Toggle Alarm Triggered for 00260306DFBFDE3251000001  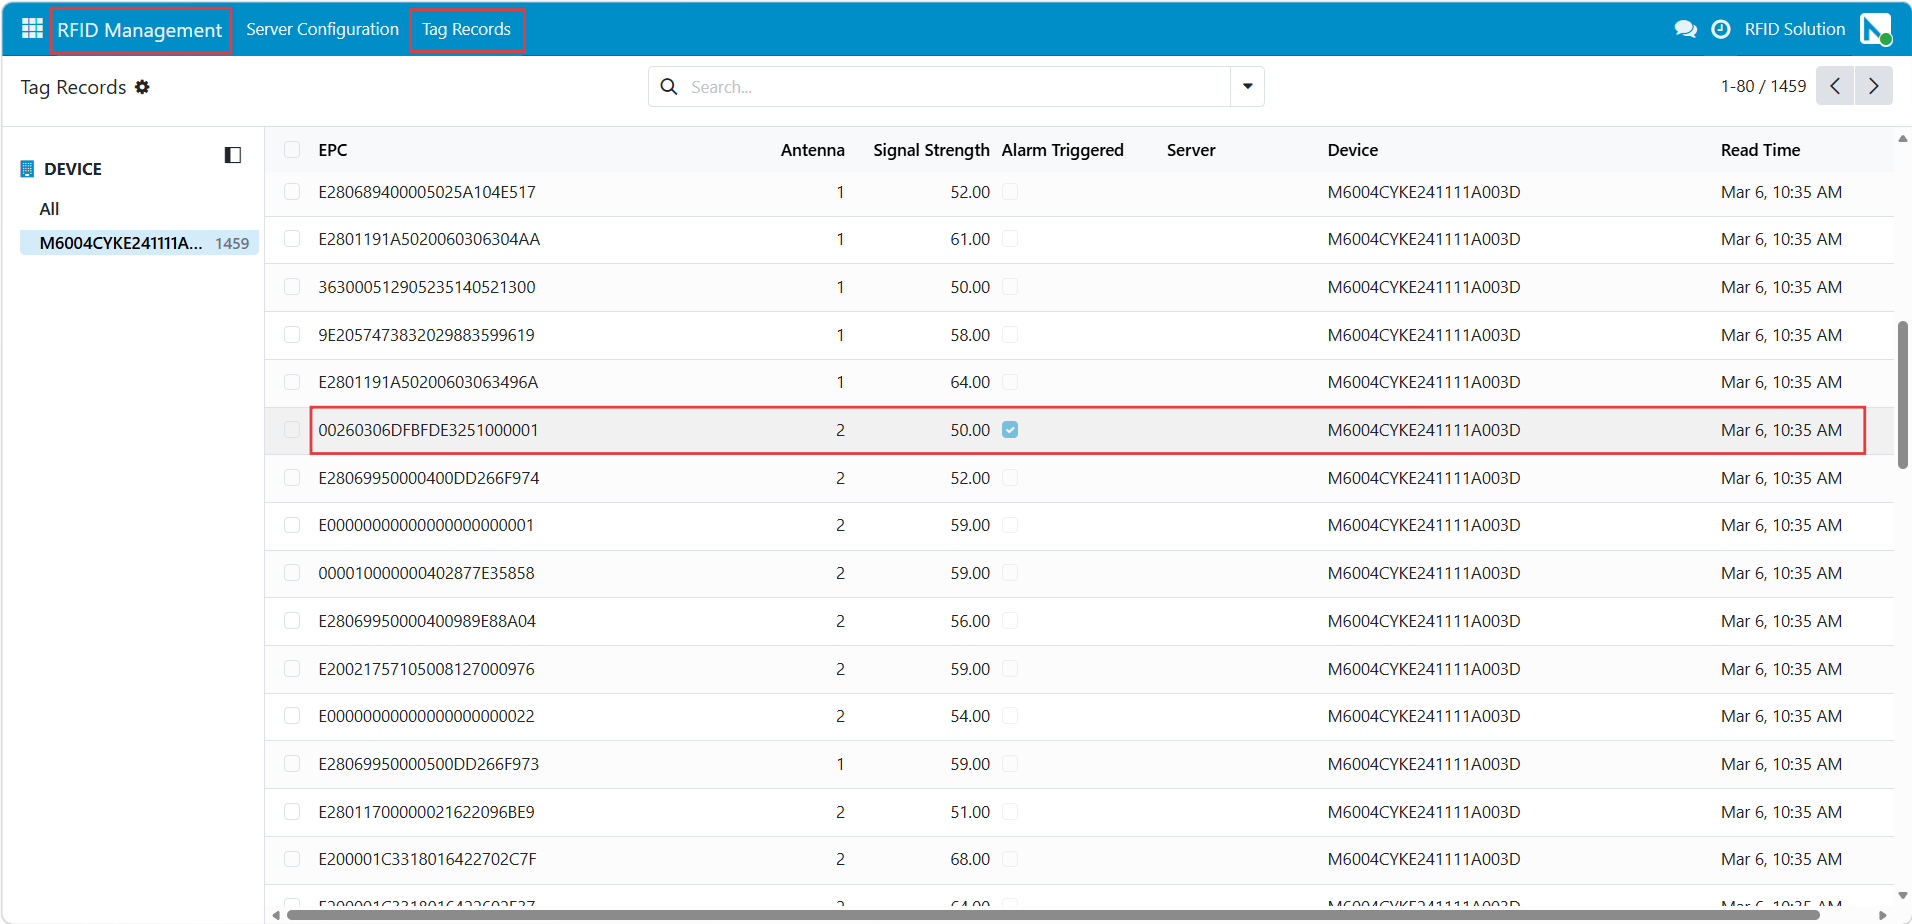click(x=1010, y=430)
